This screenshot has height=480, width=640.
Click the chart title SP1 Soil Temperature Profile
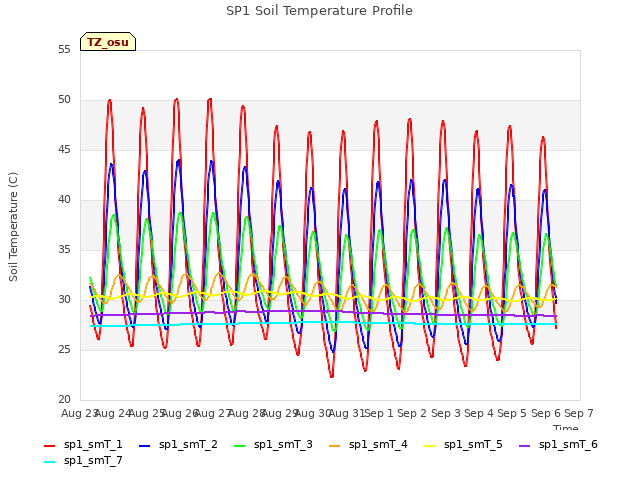click(x=319, y=11)
